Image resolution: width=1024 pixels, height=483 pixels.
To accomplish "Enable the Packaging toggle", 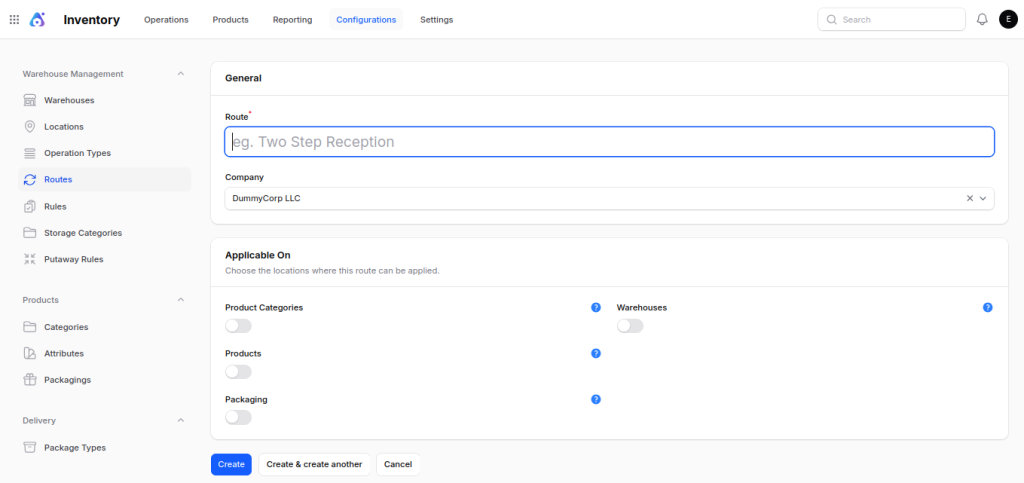I will (x=238, y=418).
